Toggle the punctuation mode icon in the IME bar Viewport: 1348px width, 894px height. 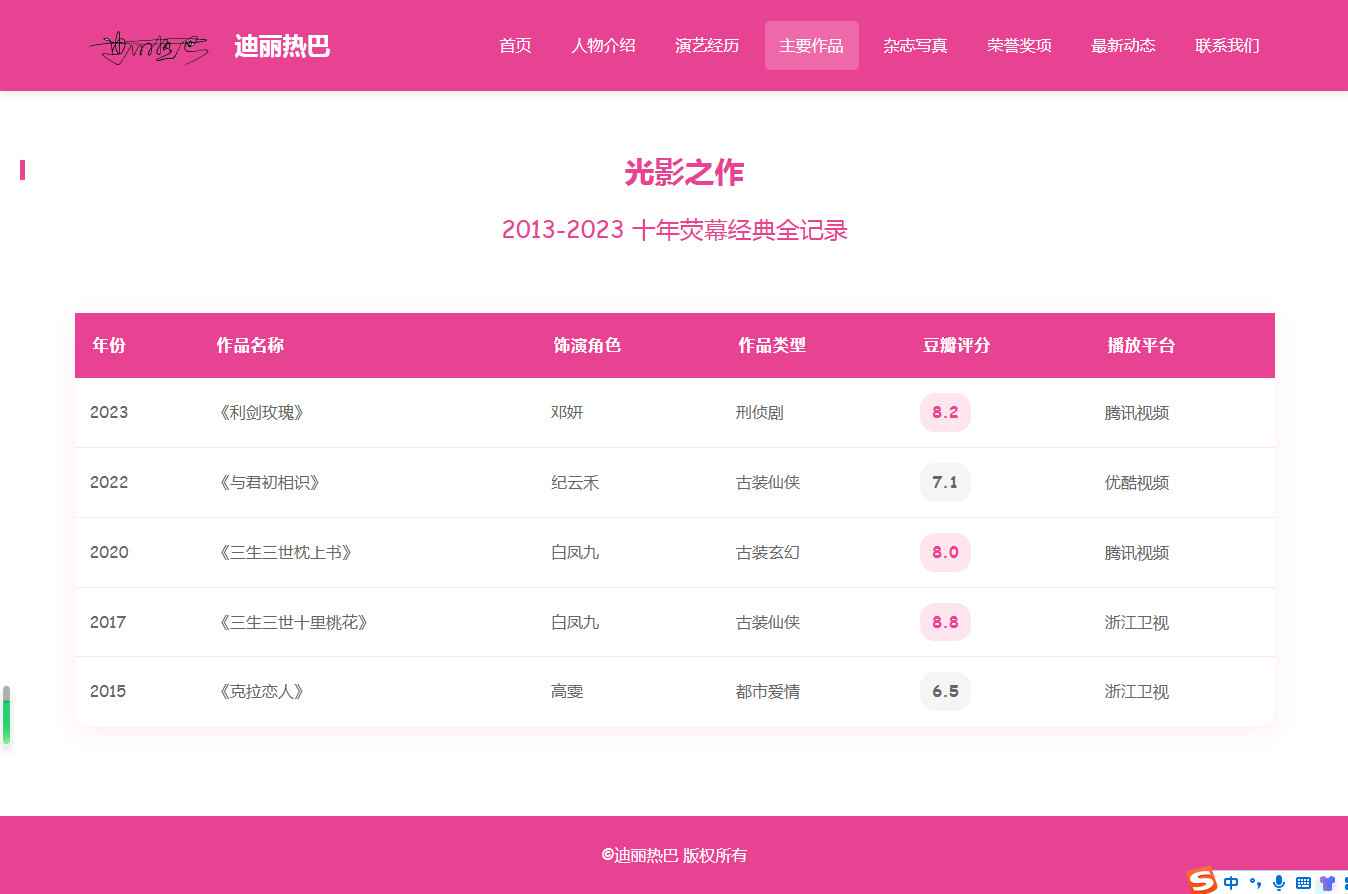1255,882
